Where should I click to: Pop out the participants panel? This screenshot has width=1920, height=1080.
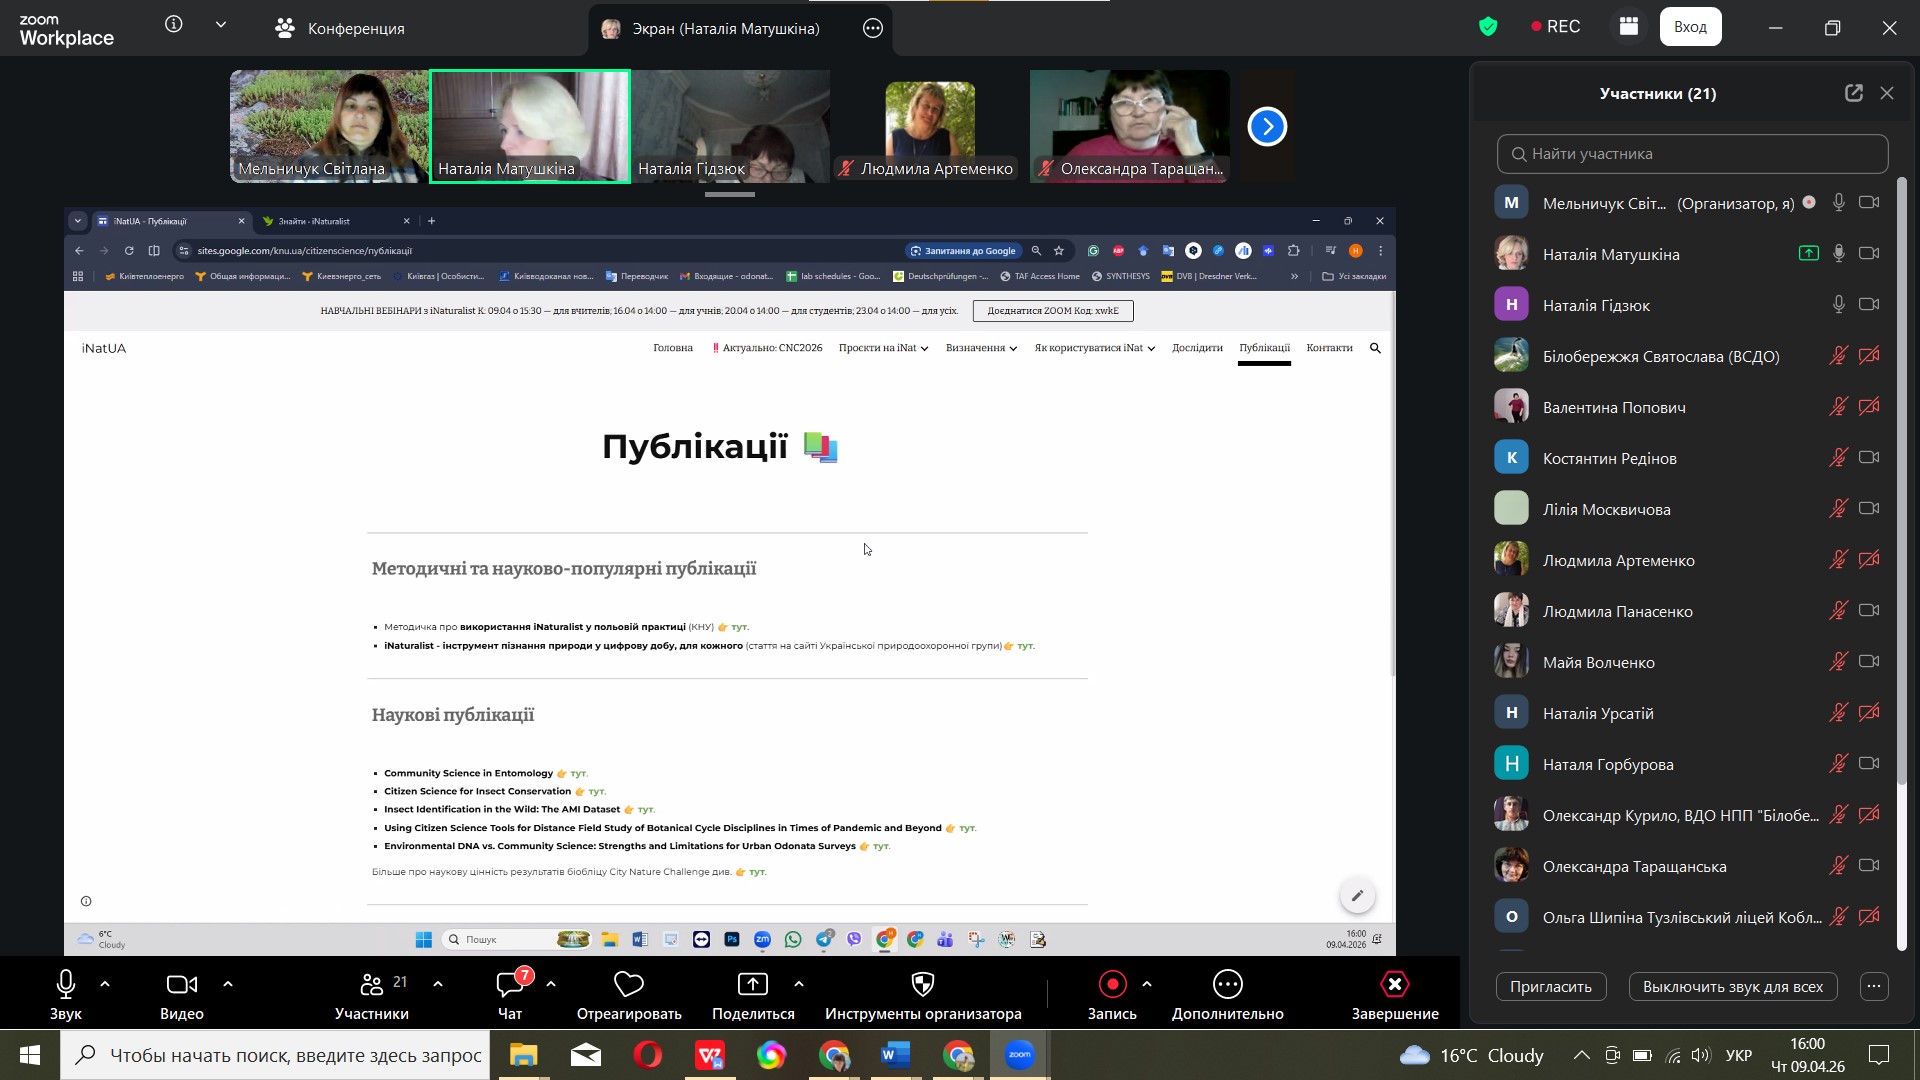[x=1853, y=93]
